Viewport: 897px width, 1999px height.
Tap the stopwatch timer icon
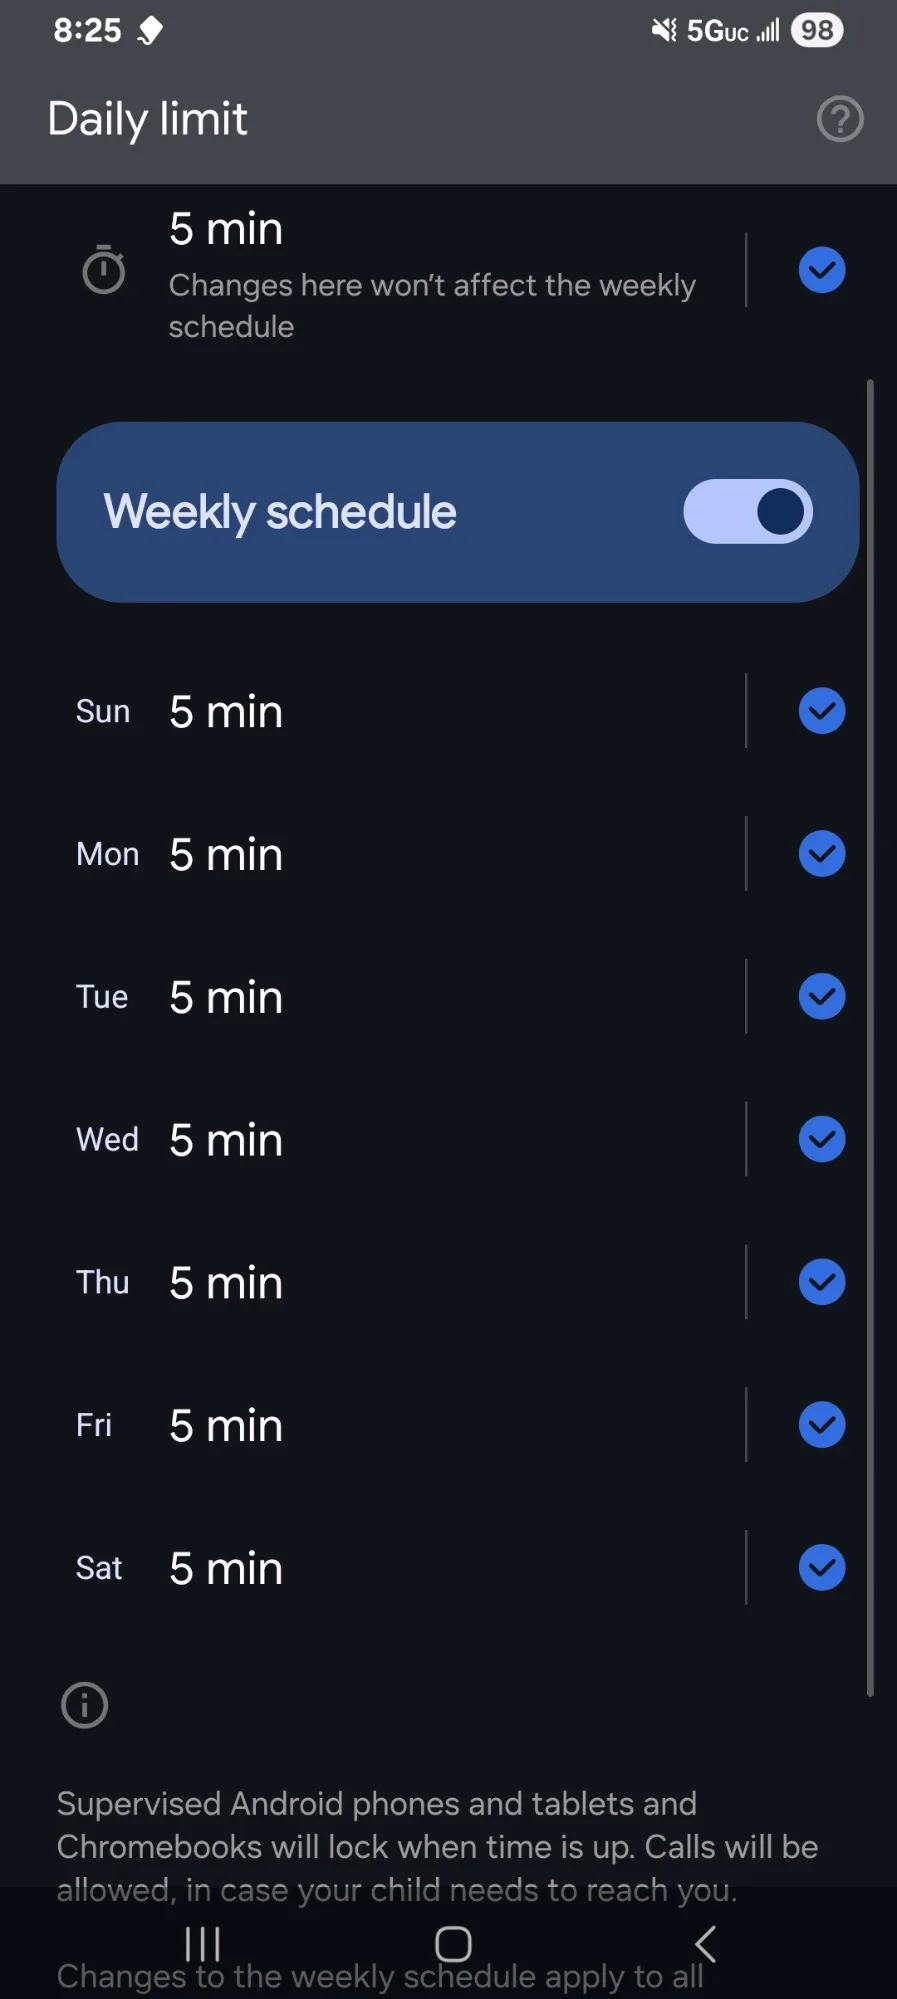click(103, 270)
